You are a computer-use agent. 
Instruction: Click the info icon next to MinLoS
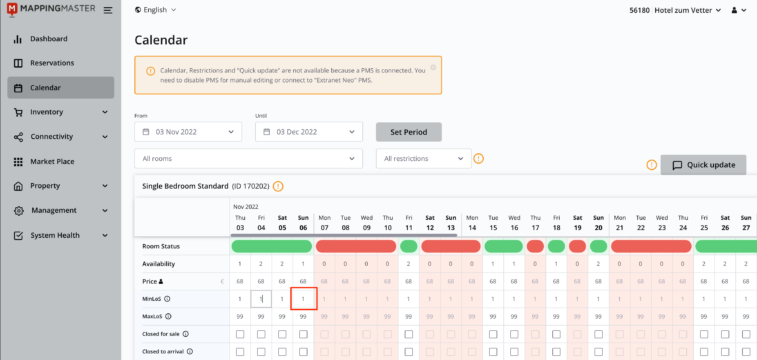[168, 299]
